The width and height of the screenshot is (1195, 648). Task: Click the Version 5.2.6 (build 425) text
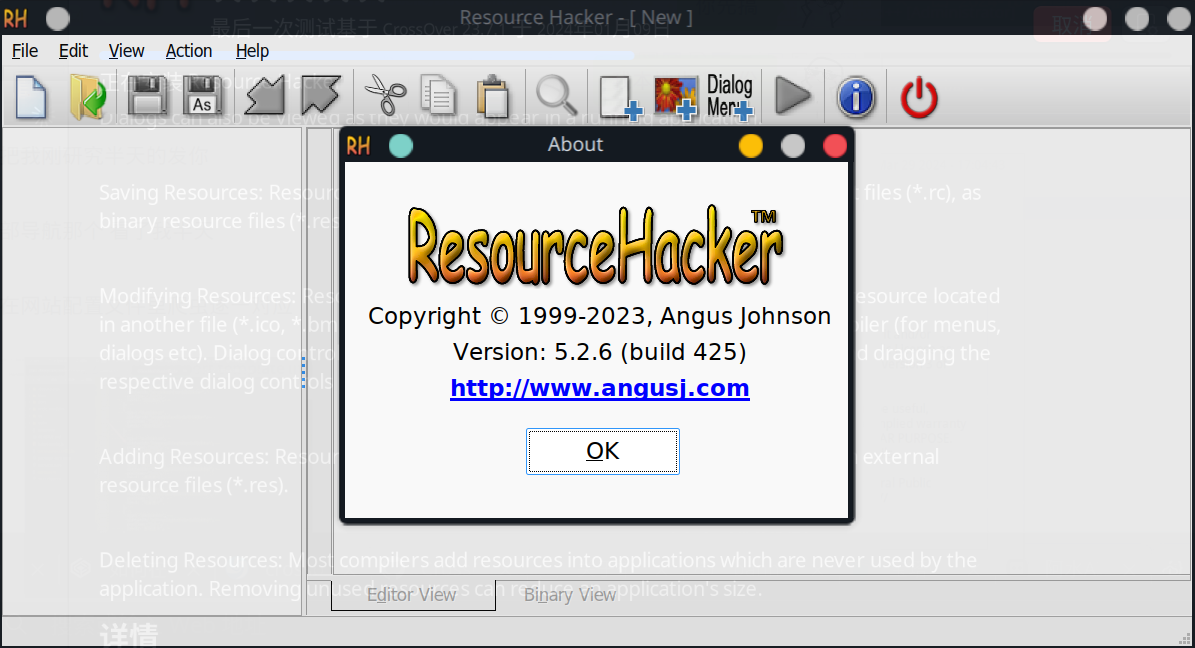click(600, 351)
